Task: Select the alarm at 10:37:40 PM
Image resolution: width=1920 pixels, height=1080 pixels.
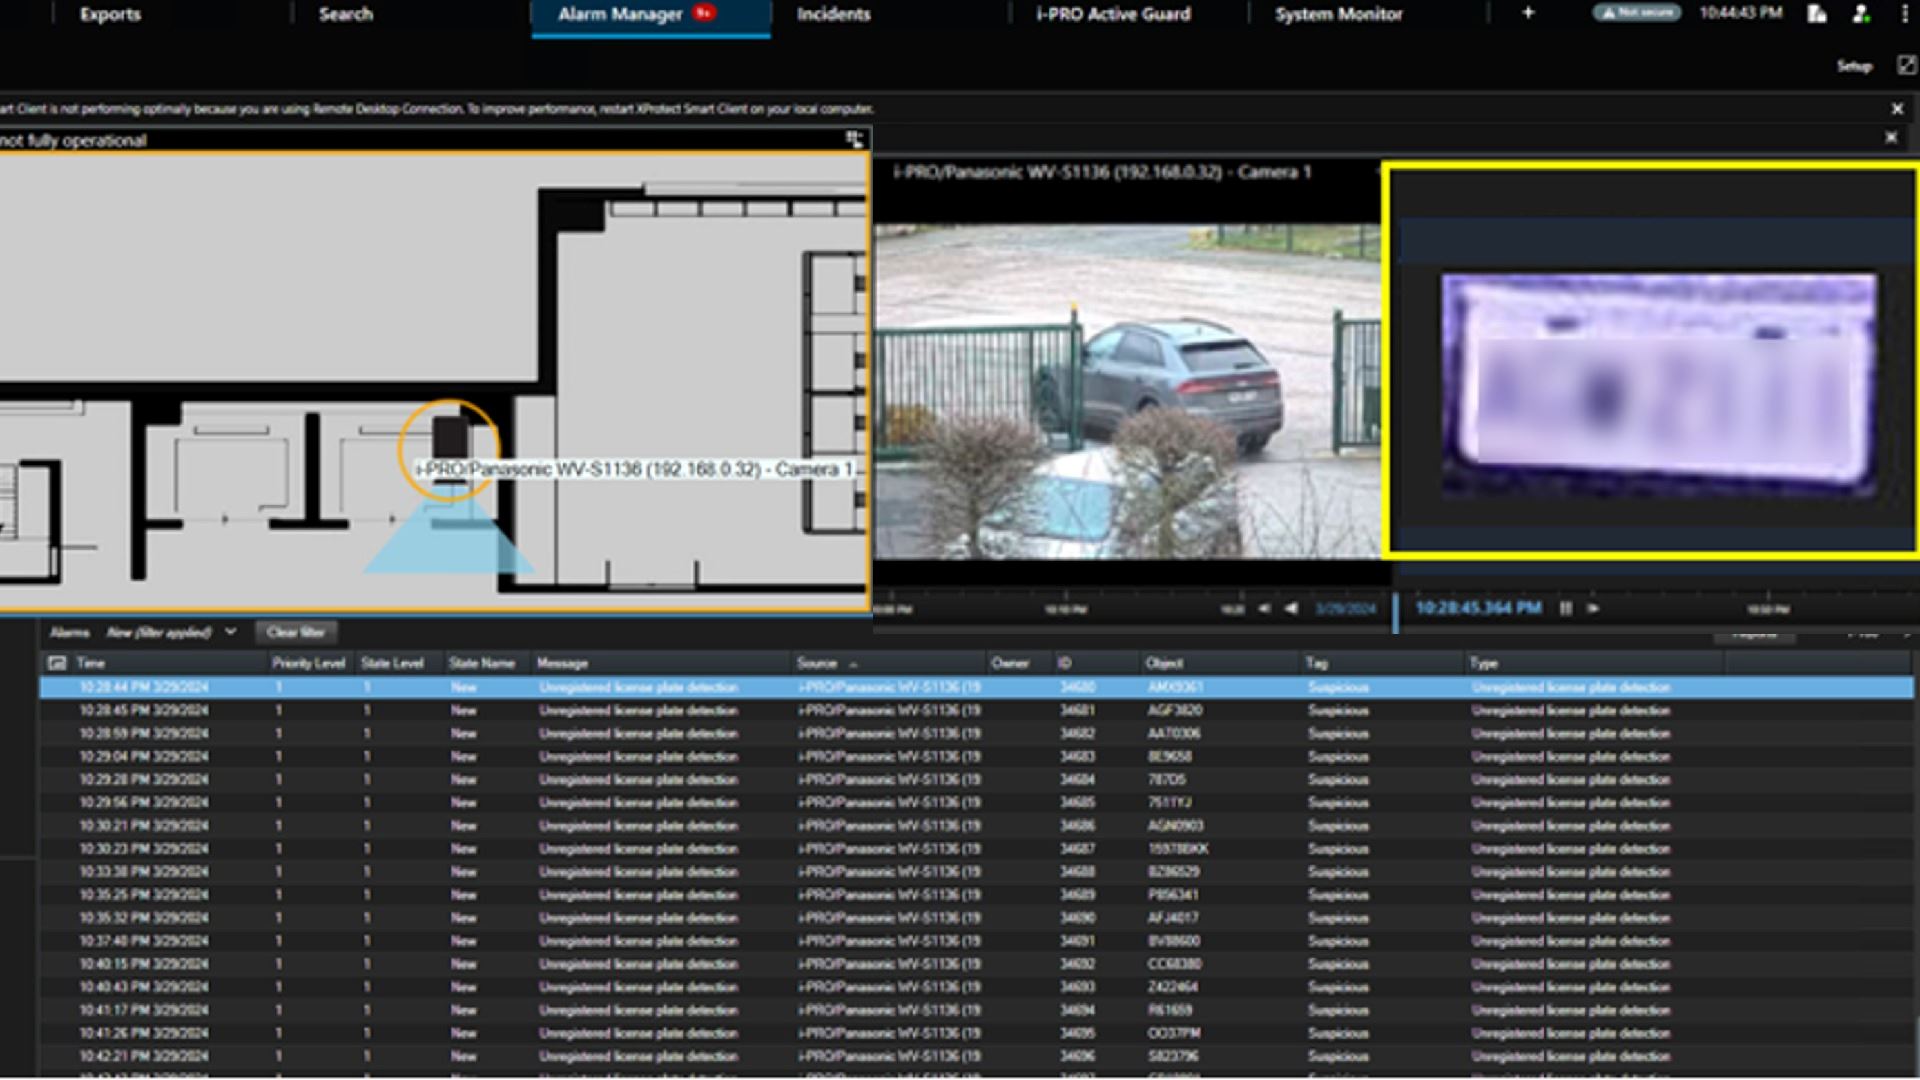Action: [977, 941]
